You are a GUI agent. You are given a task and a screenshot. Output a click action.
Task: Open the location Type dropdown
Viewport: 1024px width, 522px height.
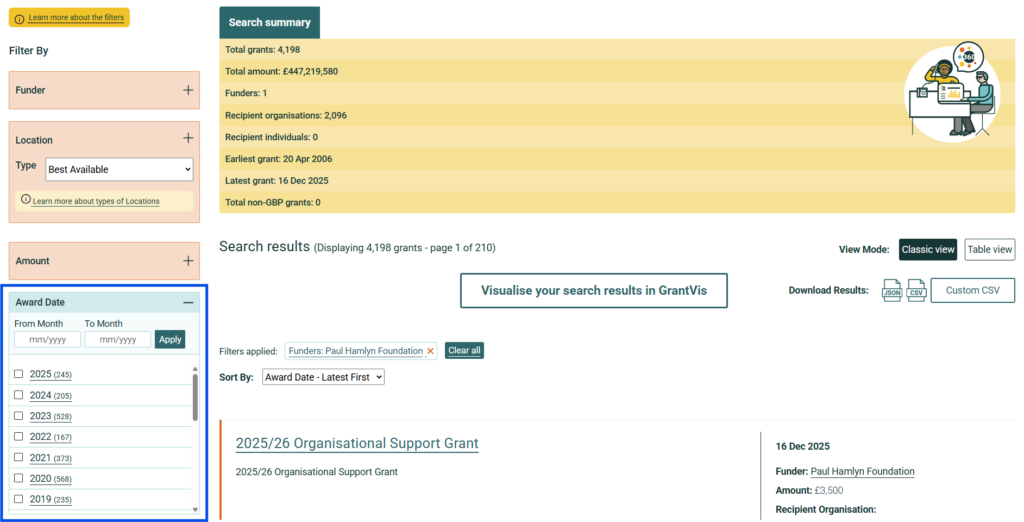[119, 170]
